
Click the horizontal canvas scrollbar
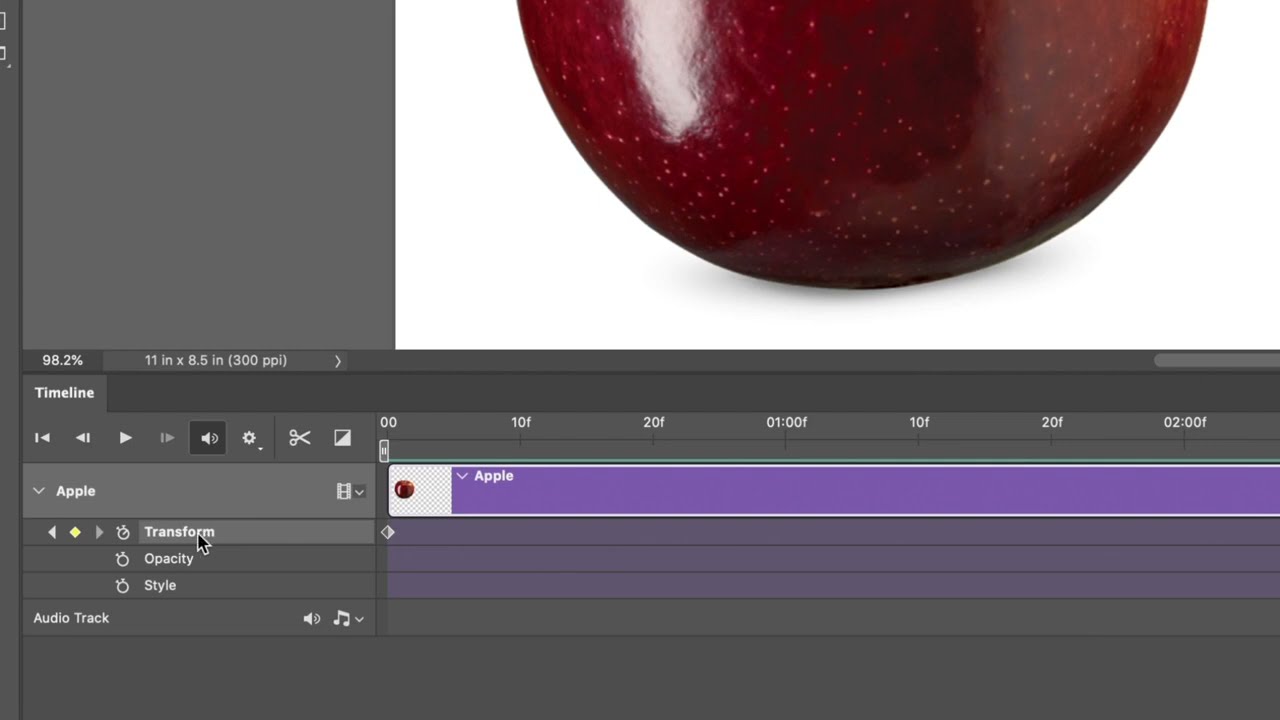pos(1217,360)
